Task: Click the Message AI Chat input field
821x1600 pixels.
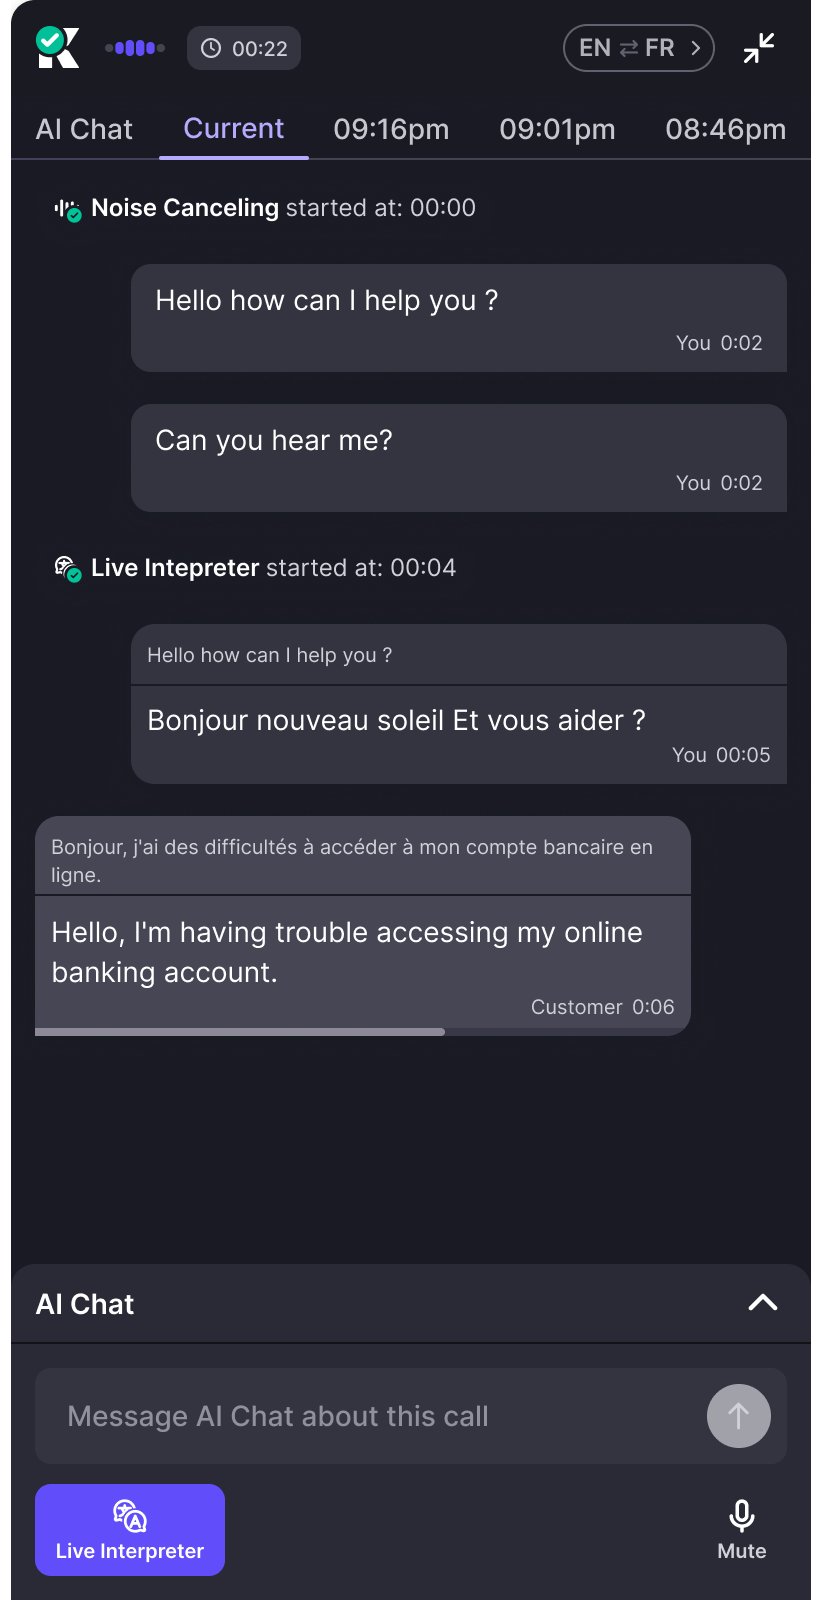Action: (370, 1416)
